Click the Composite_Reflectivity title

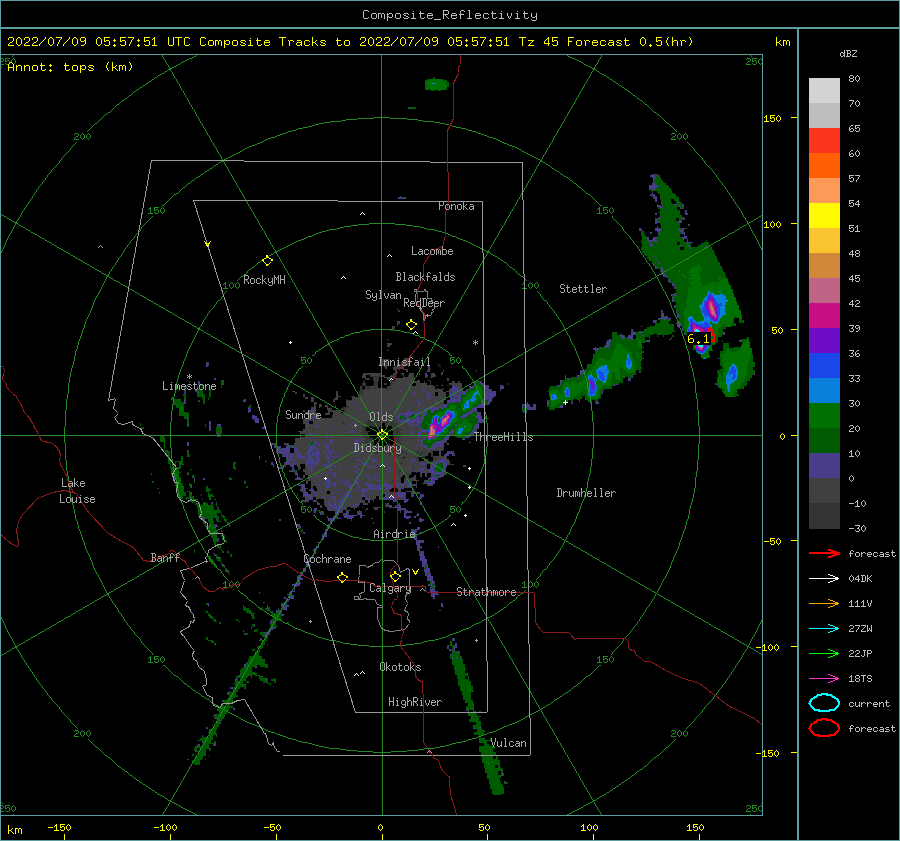point(449,15)
